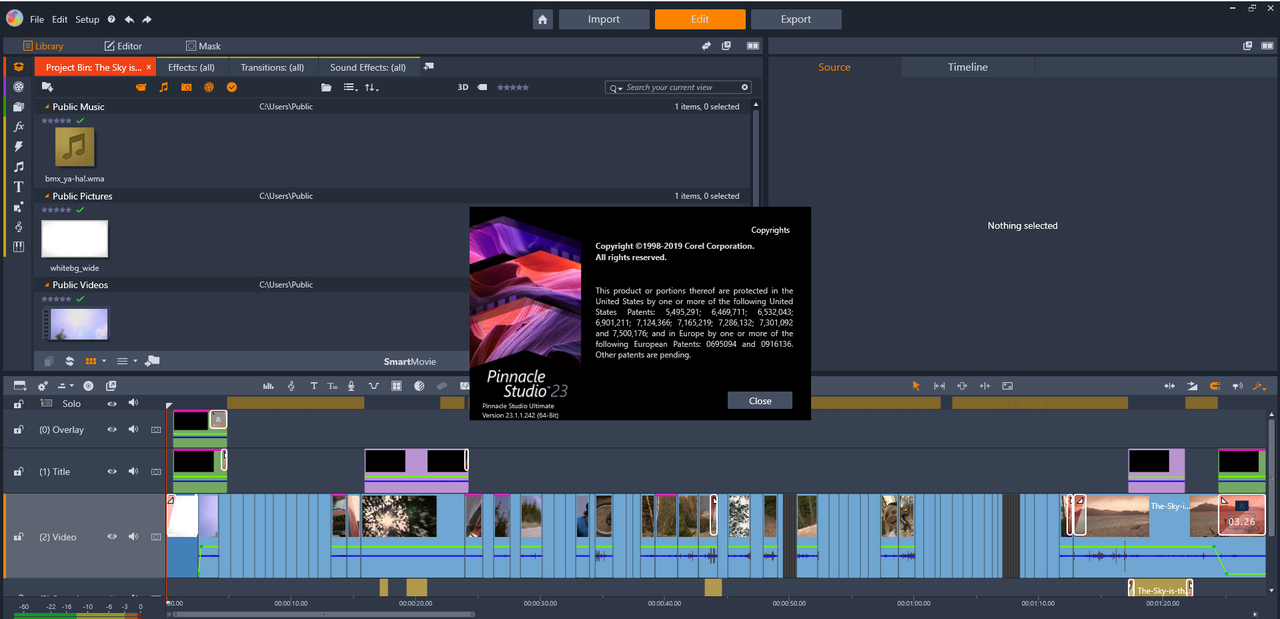This screenshot has width=1280, height=619.
Task: Filter library by audio note icon
Action: pos(164,87)
